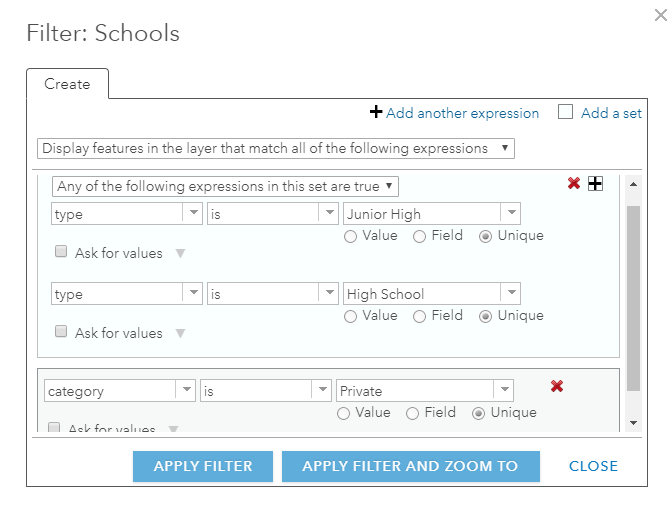Remove the category Private expression
The width and height of the screenshot is (672, 510).
click(557, 386)
